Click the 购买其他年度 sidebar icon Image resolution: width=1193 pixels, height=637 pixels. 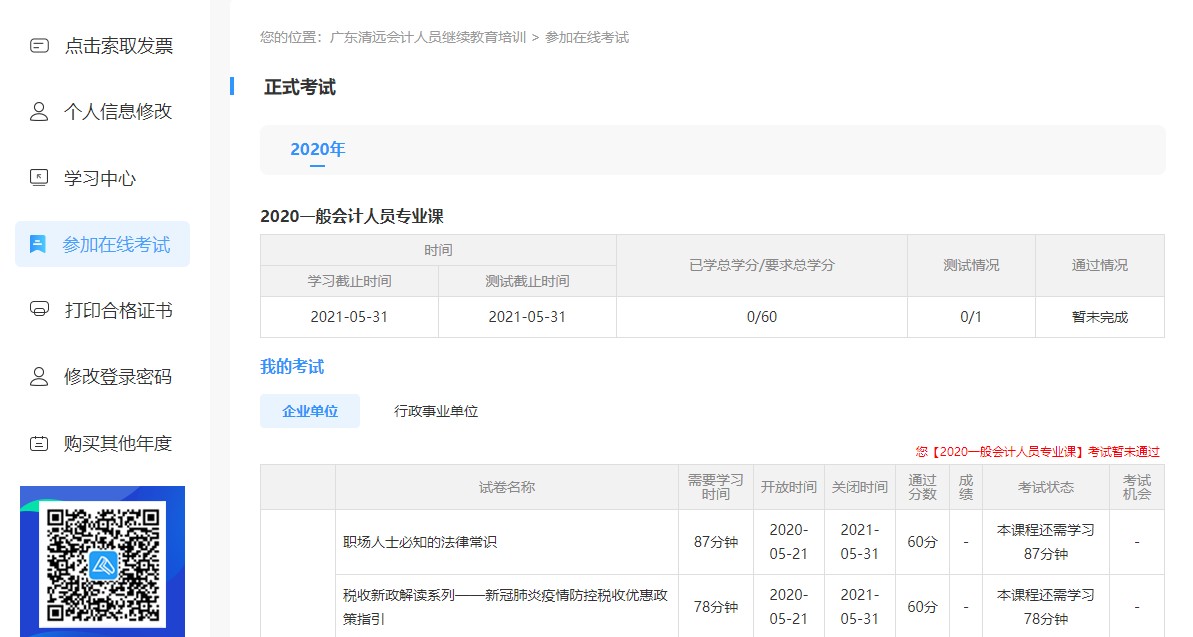pyautogui.click(x=37, y=442)
